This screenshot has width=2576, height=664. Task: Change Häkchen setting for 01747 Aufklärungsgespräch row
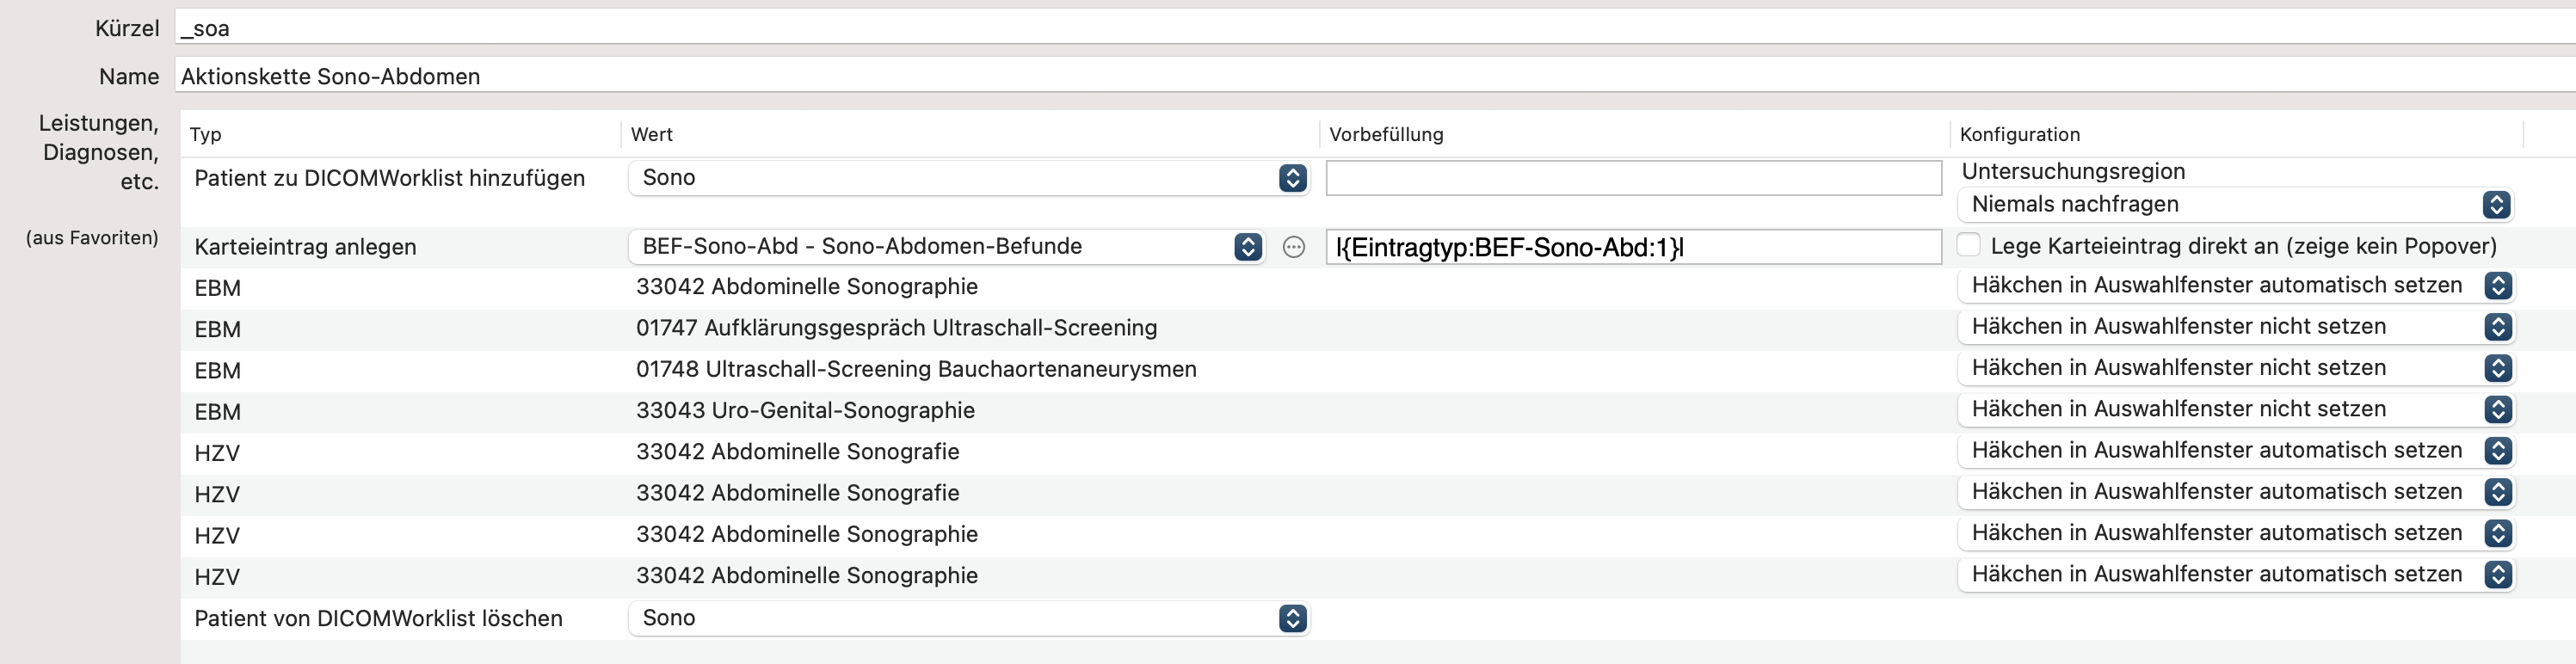(x=2235, y=327)
